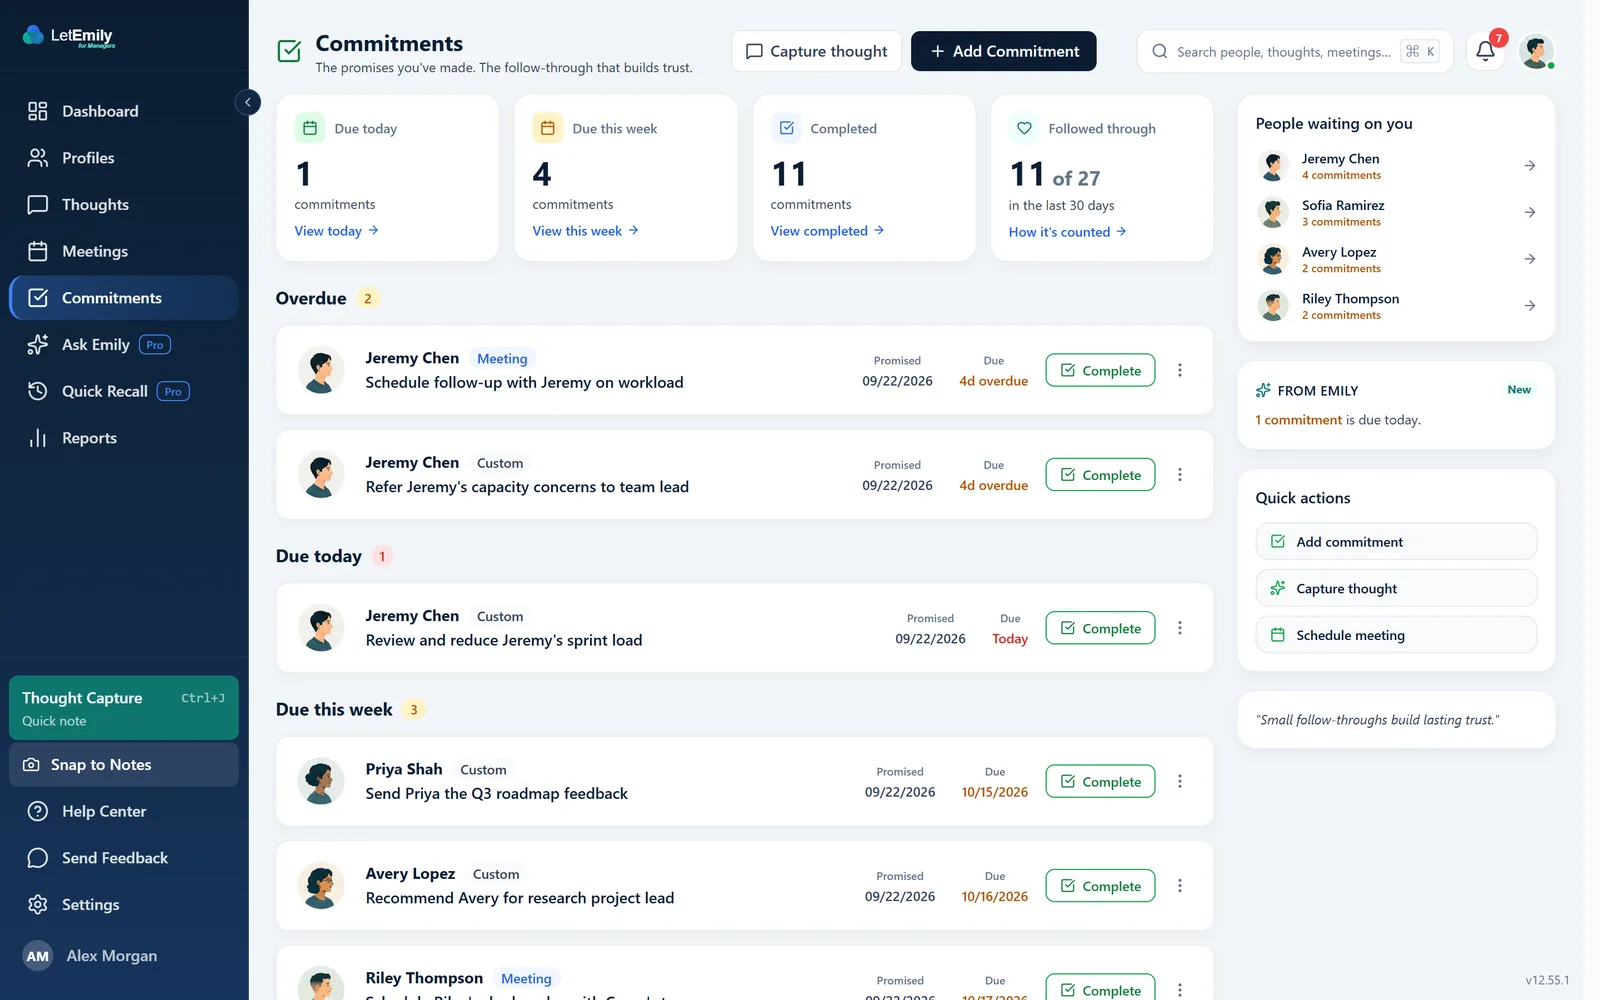Open Sofia Ramirez's waiting commitments arrow
This screenshot has width=1600, height=1000.
coord(1530,212)
